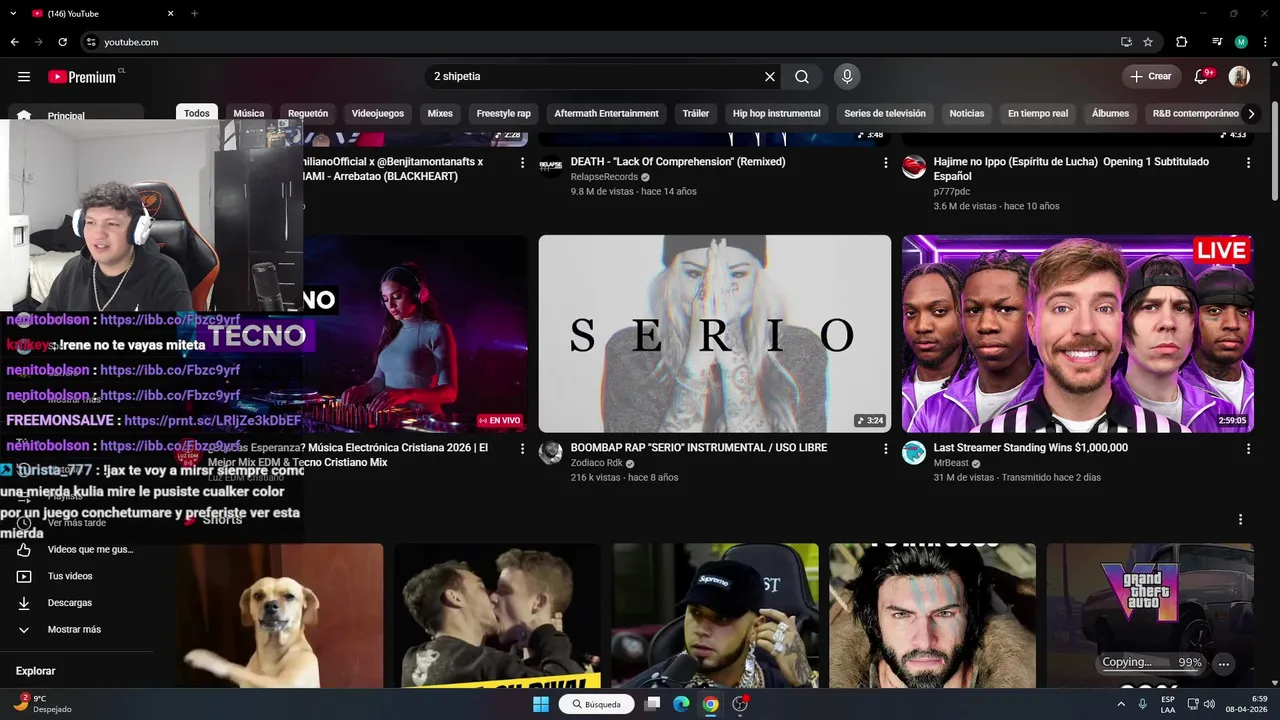Select the Series de televisión chip
Viewport: 1280px width, 720px height.
pyautogui.click(x=885, y=113)
